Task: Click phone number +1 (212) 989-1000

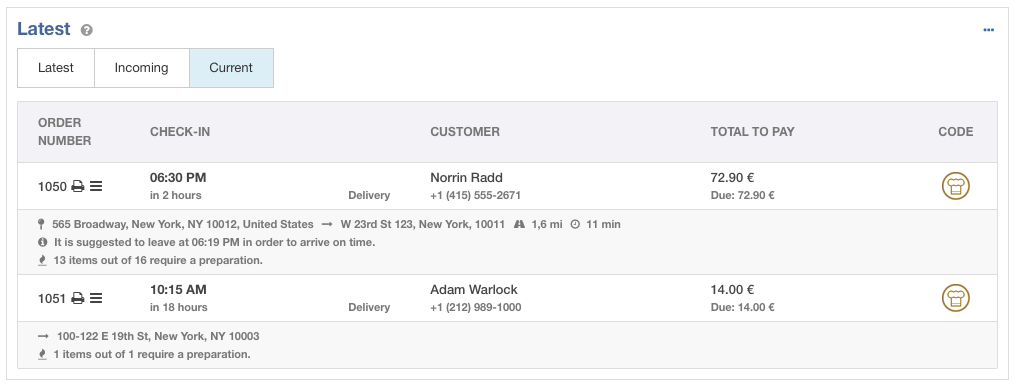Action: click(x=476, y=308)
